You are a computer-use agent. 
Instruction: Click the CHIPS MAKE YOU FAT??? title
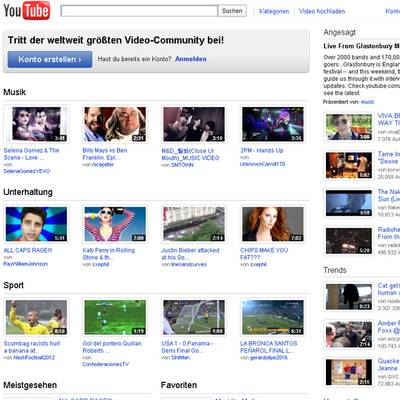[264, 254]
